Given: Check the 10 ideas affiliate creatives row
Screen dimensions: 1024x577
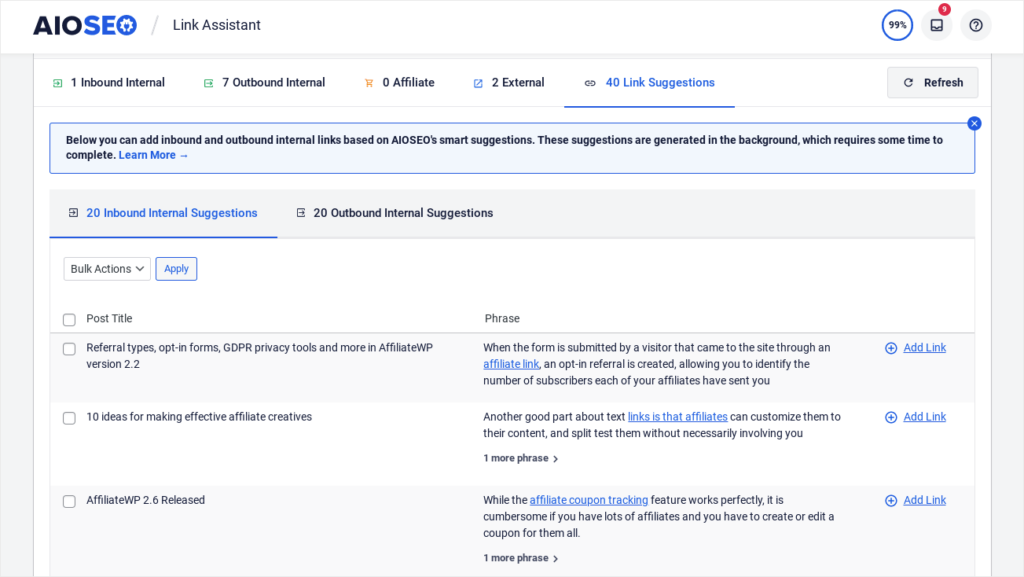Looking at the screenshot, I should [69, 418].
